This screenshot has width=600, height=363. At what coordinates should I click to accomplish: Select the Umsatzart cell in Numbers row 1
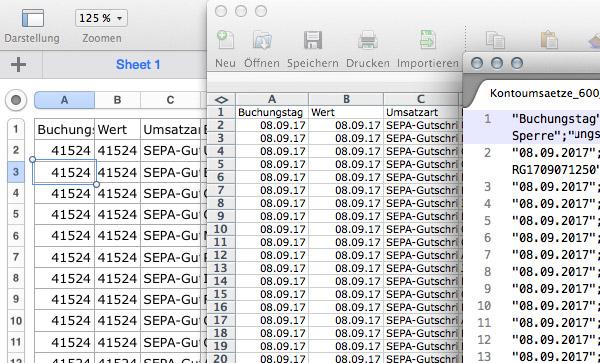171,129
